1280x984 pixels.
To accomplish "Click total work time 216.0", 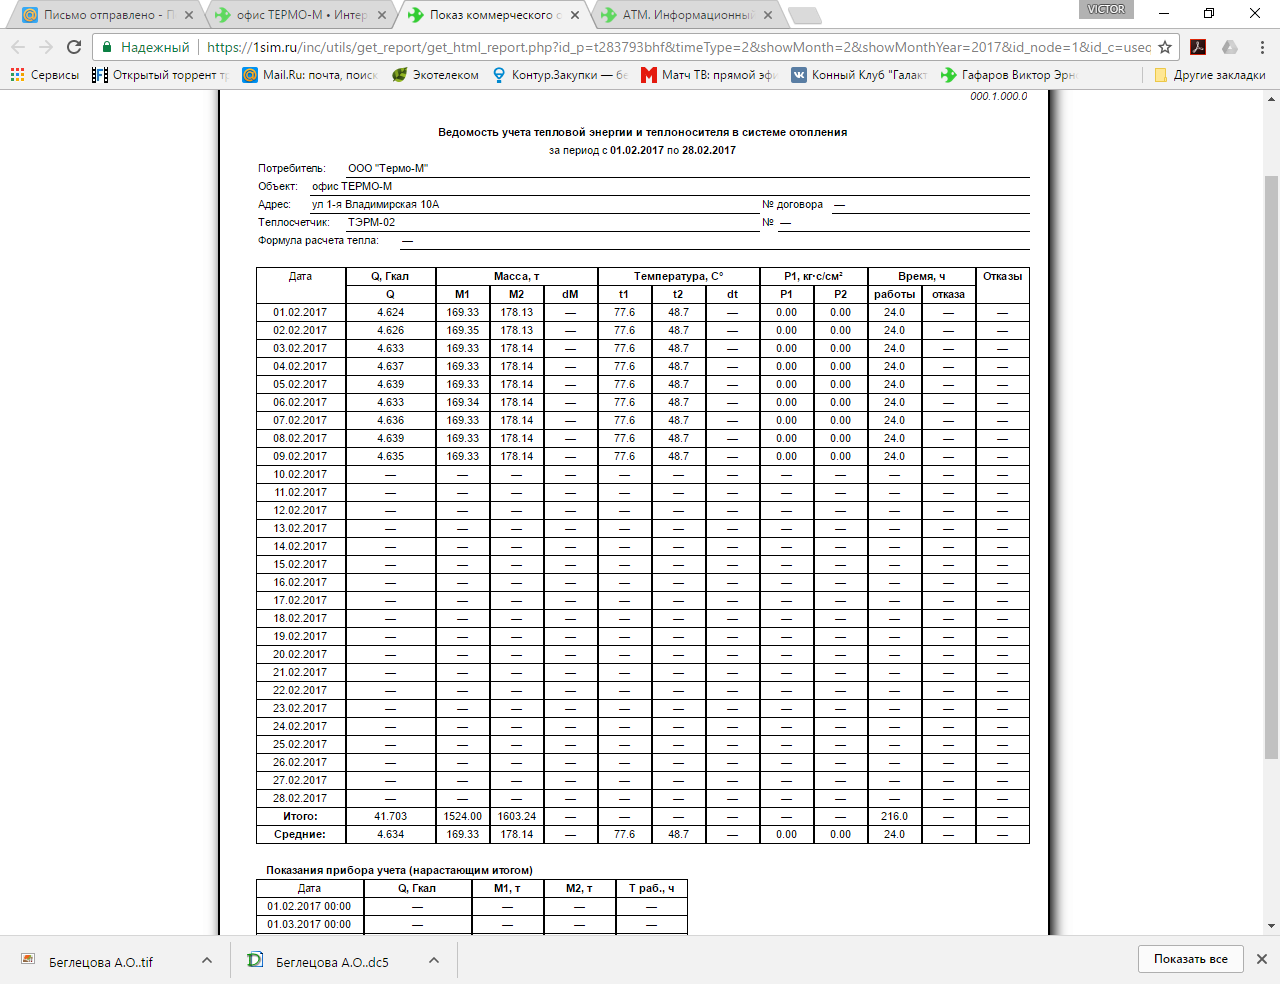I will [894, 817].
